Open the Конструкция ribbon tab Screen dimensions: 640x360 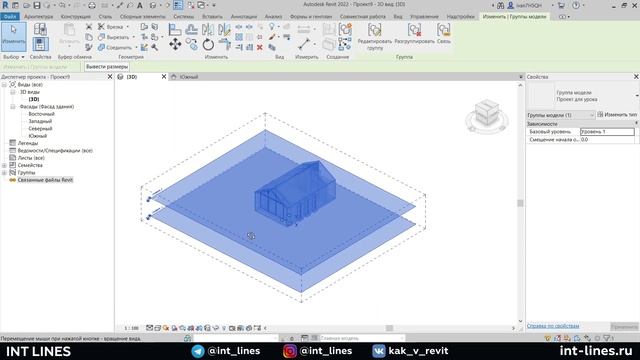[76, 17]
